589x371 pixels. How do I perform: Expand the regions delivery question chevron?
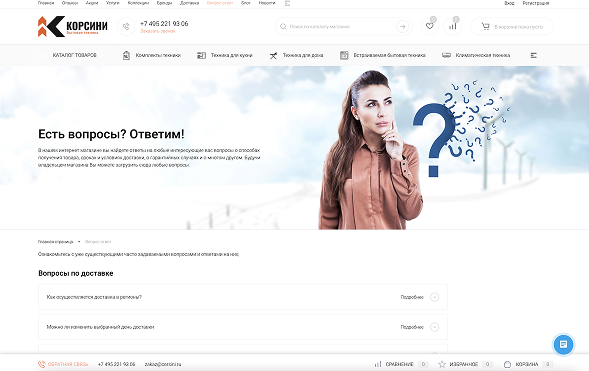point(434,297)
